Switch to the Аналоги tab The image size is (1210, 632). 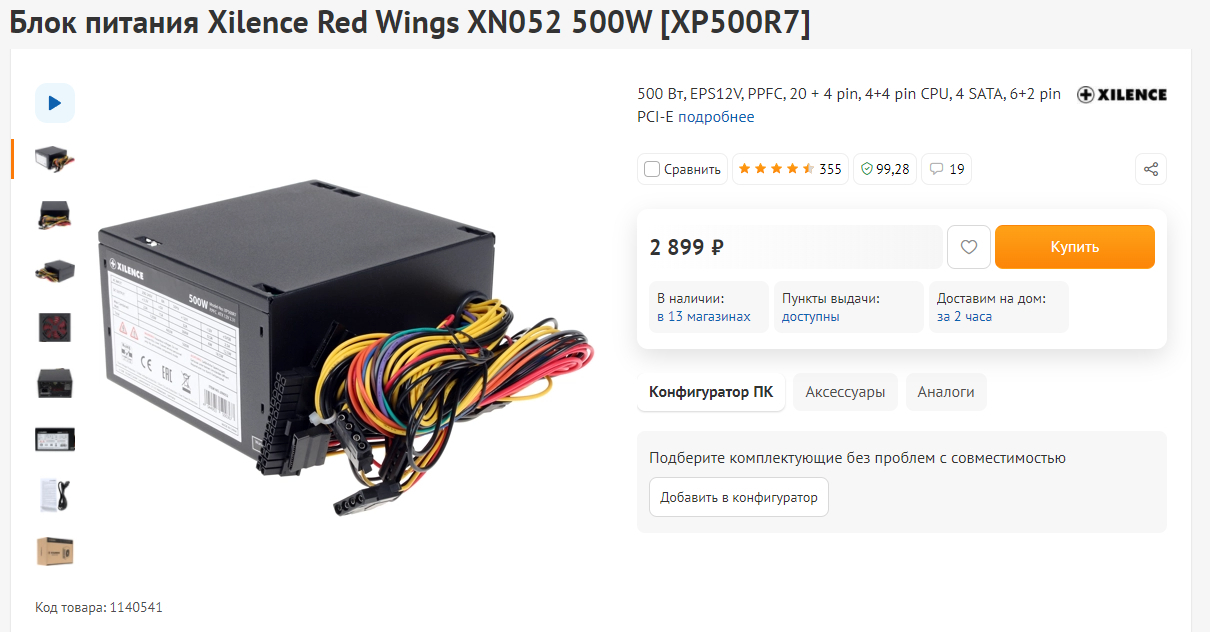click(946, 392)
